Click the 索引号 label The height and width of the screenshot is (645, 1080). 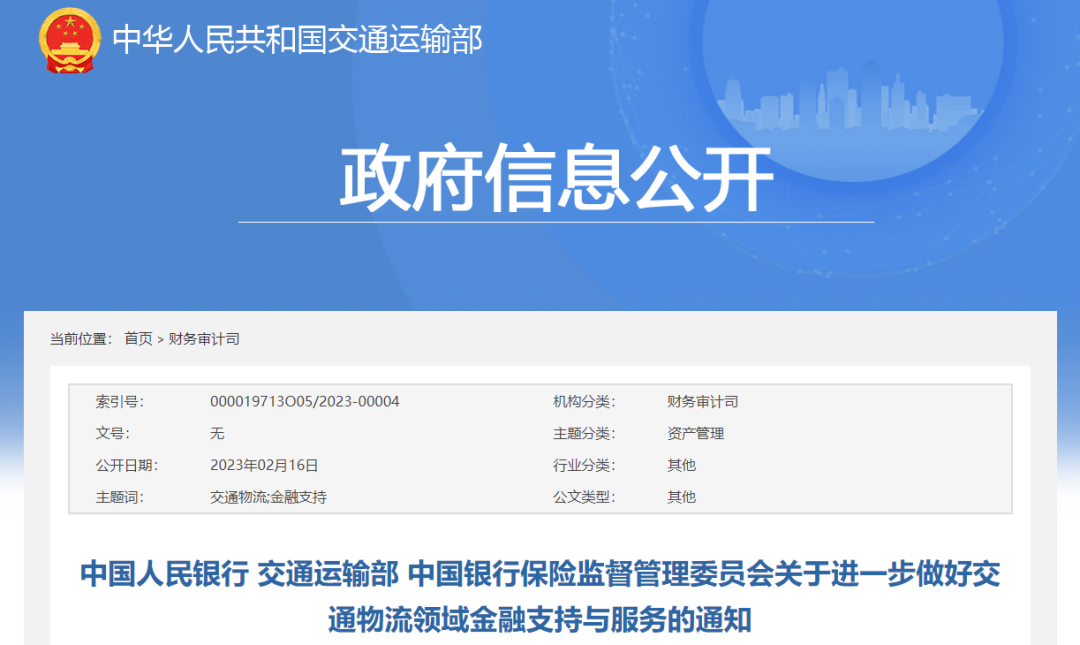click(x=120, y=401)
